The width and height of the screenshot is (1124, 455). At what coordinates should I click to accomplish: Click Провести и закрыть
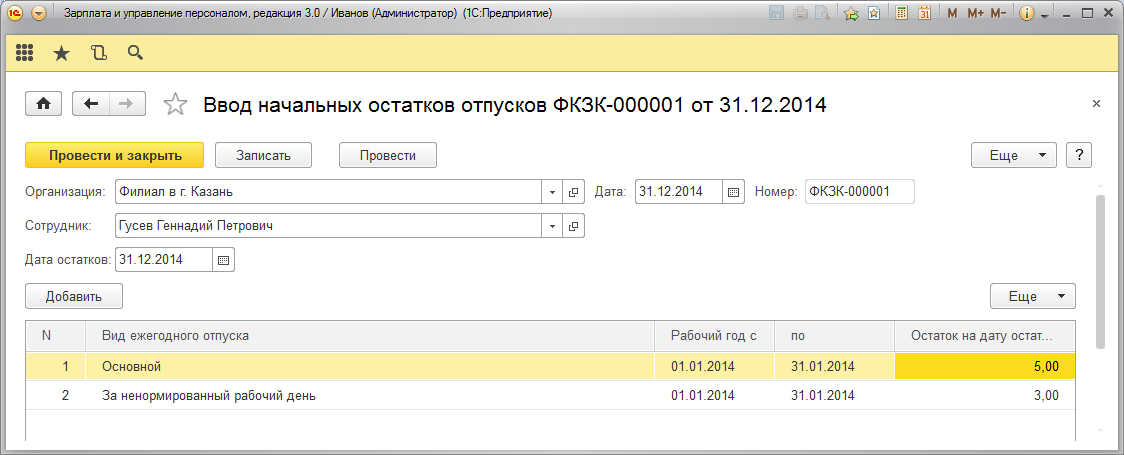[115, 155]
